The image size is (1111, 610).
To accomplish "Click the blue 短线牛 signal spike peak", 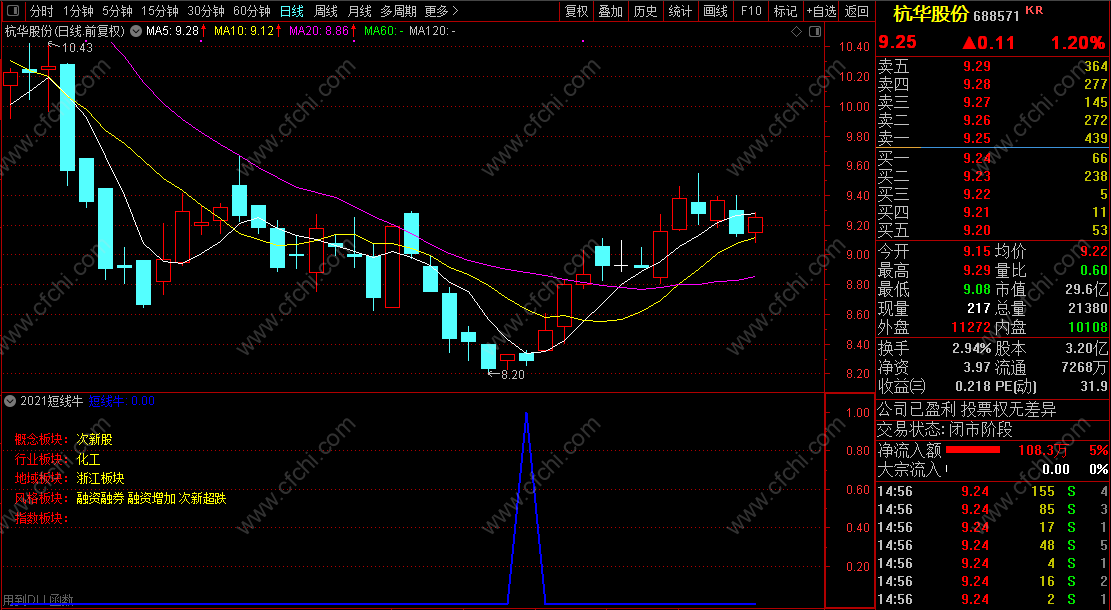I will point(526,413).
